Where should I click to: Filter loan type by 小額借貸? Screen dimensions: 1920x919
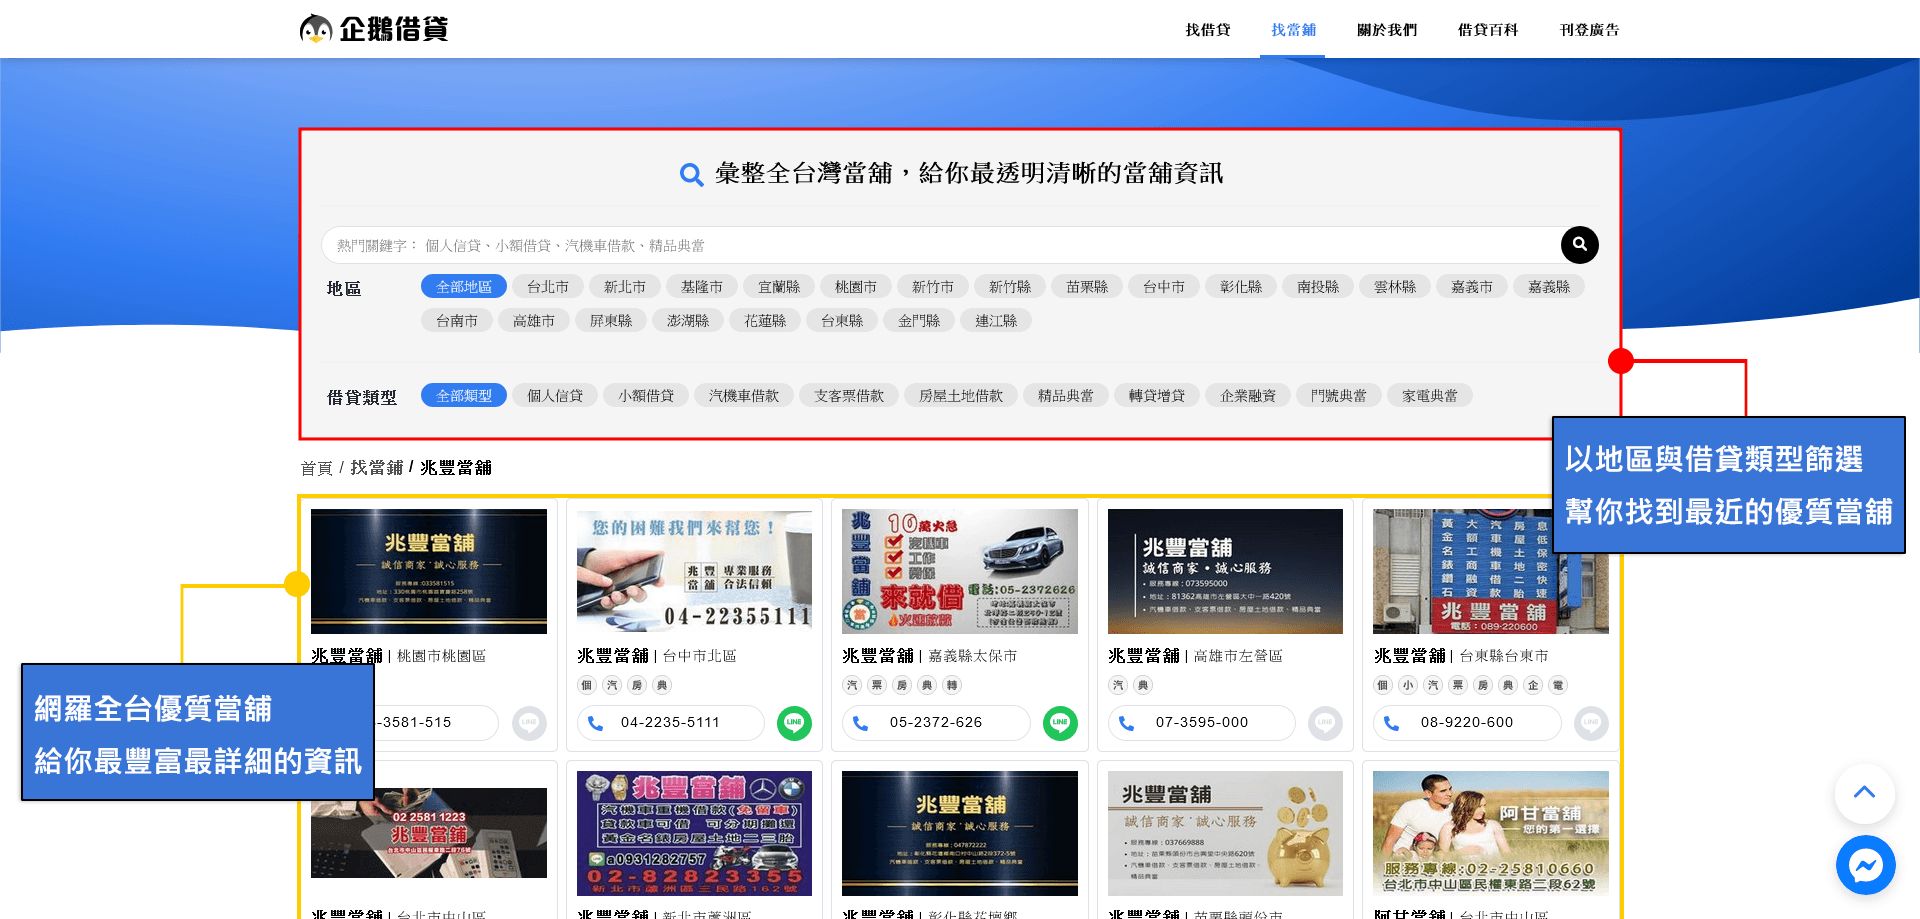tap(646, 396)
